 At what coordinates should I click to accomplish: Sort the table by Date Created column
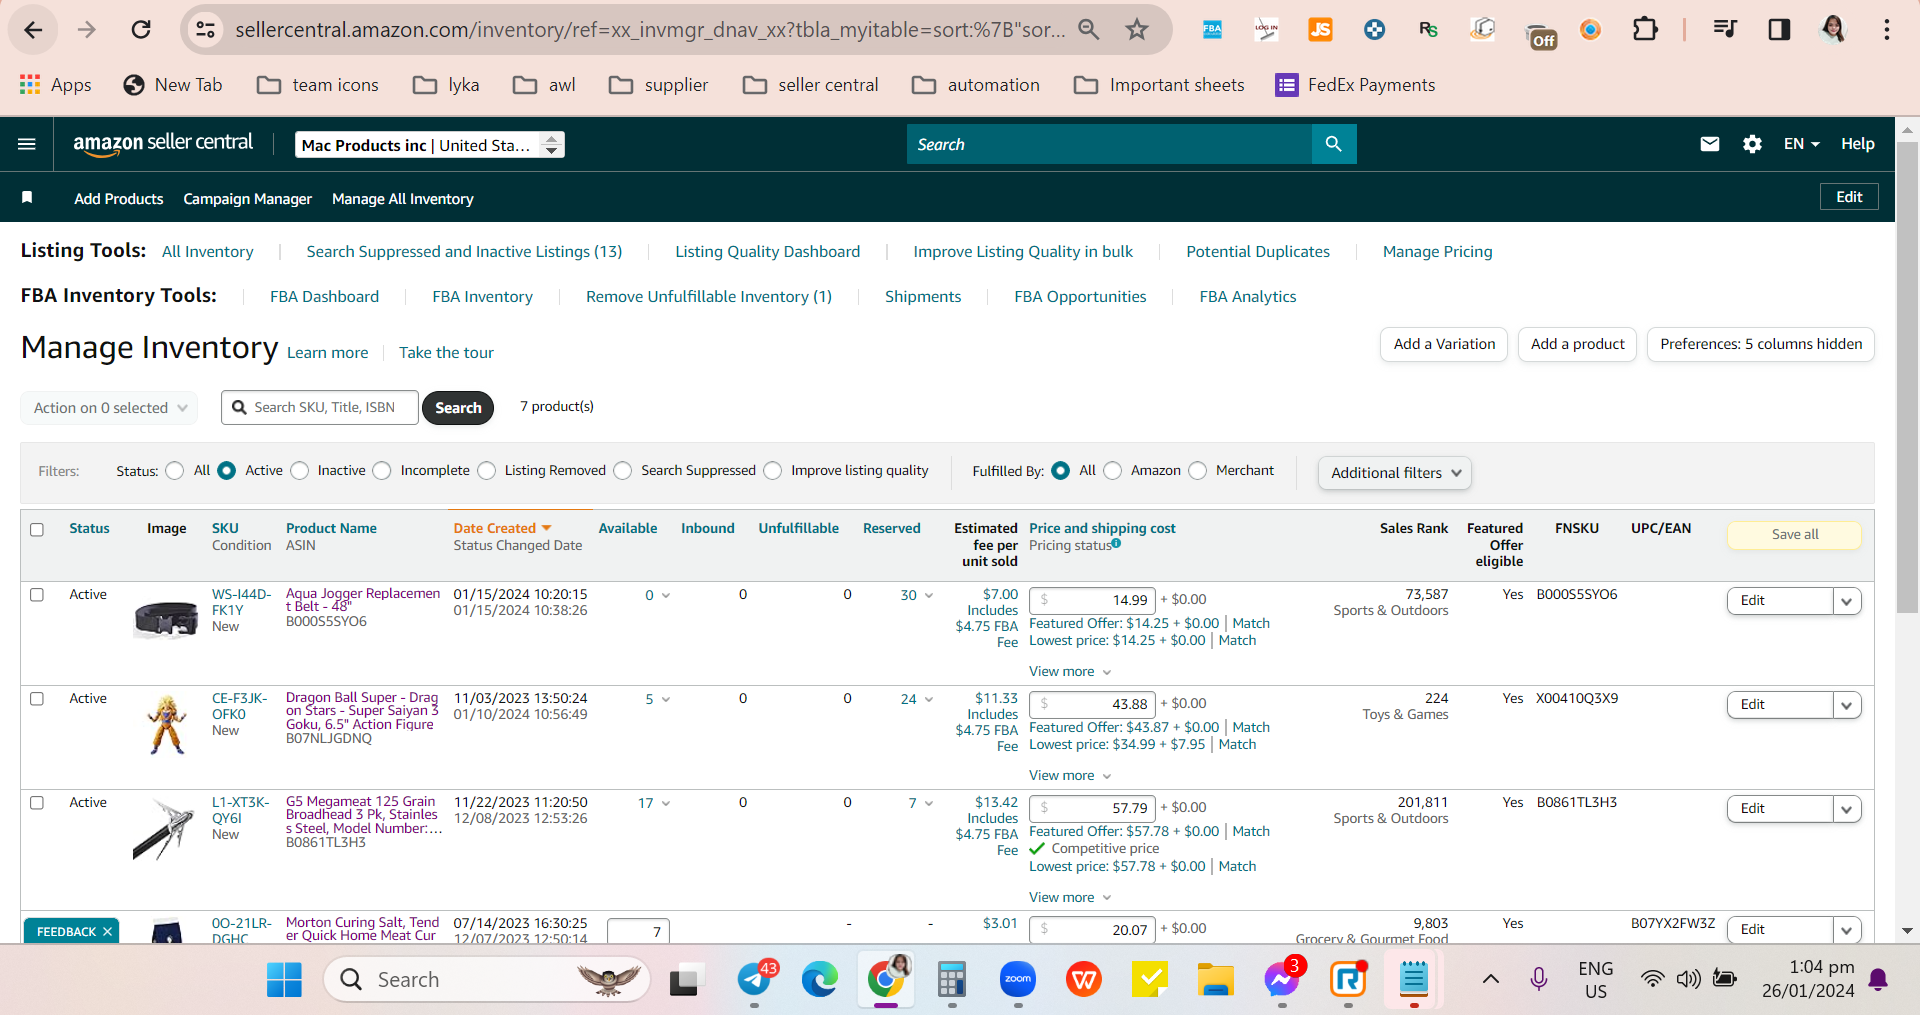coord(502,528)
